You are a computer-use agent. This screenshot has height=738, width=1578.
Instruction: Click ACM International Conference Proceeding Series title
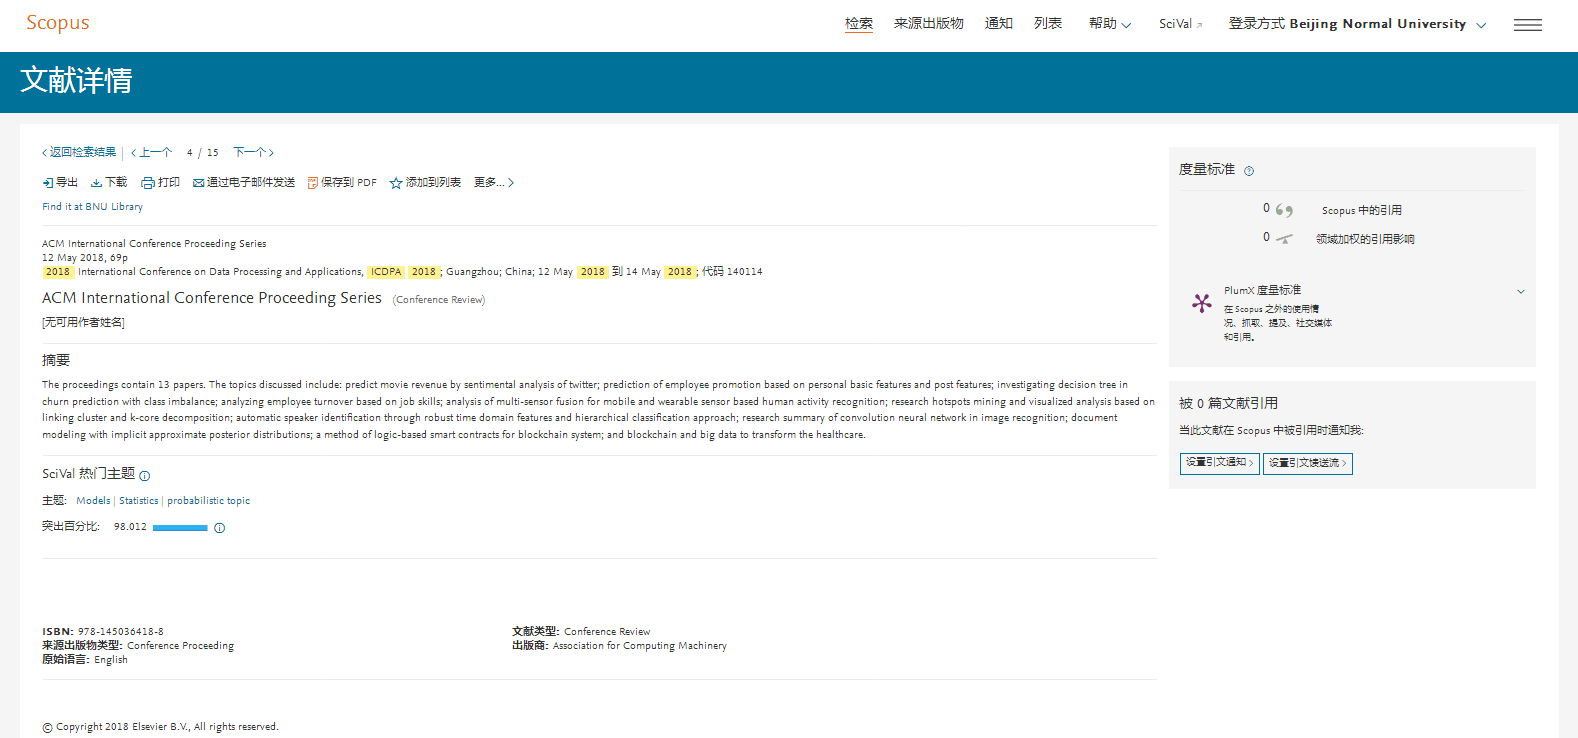212,298
